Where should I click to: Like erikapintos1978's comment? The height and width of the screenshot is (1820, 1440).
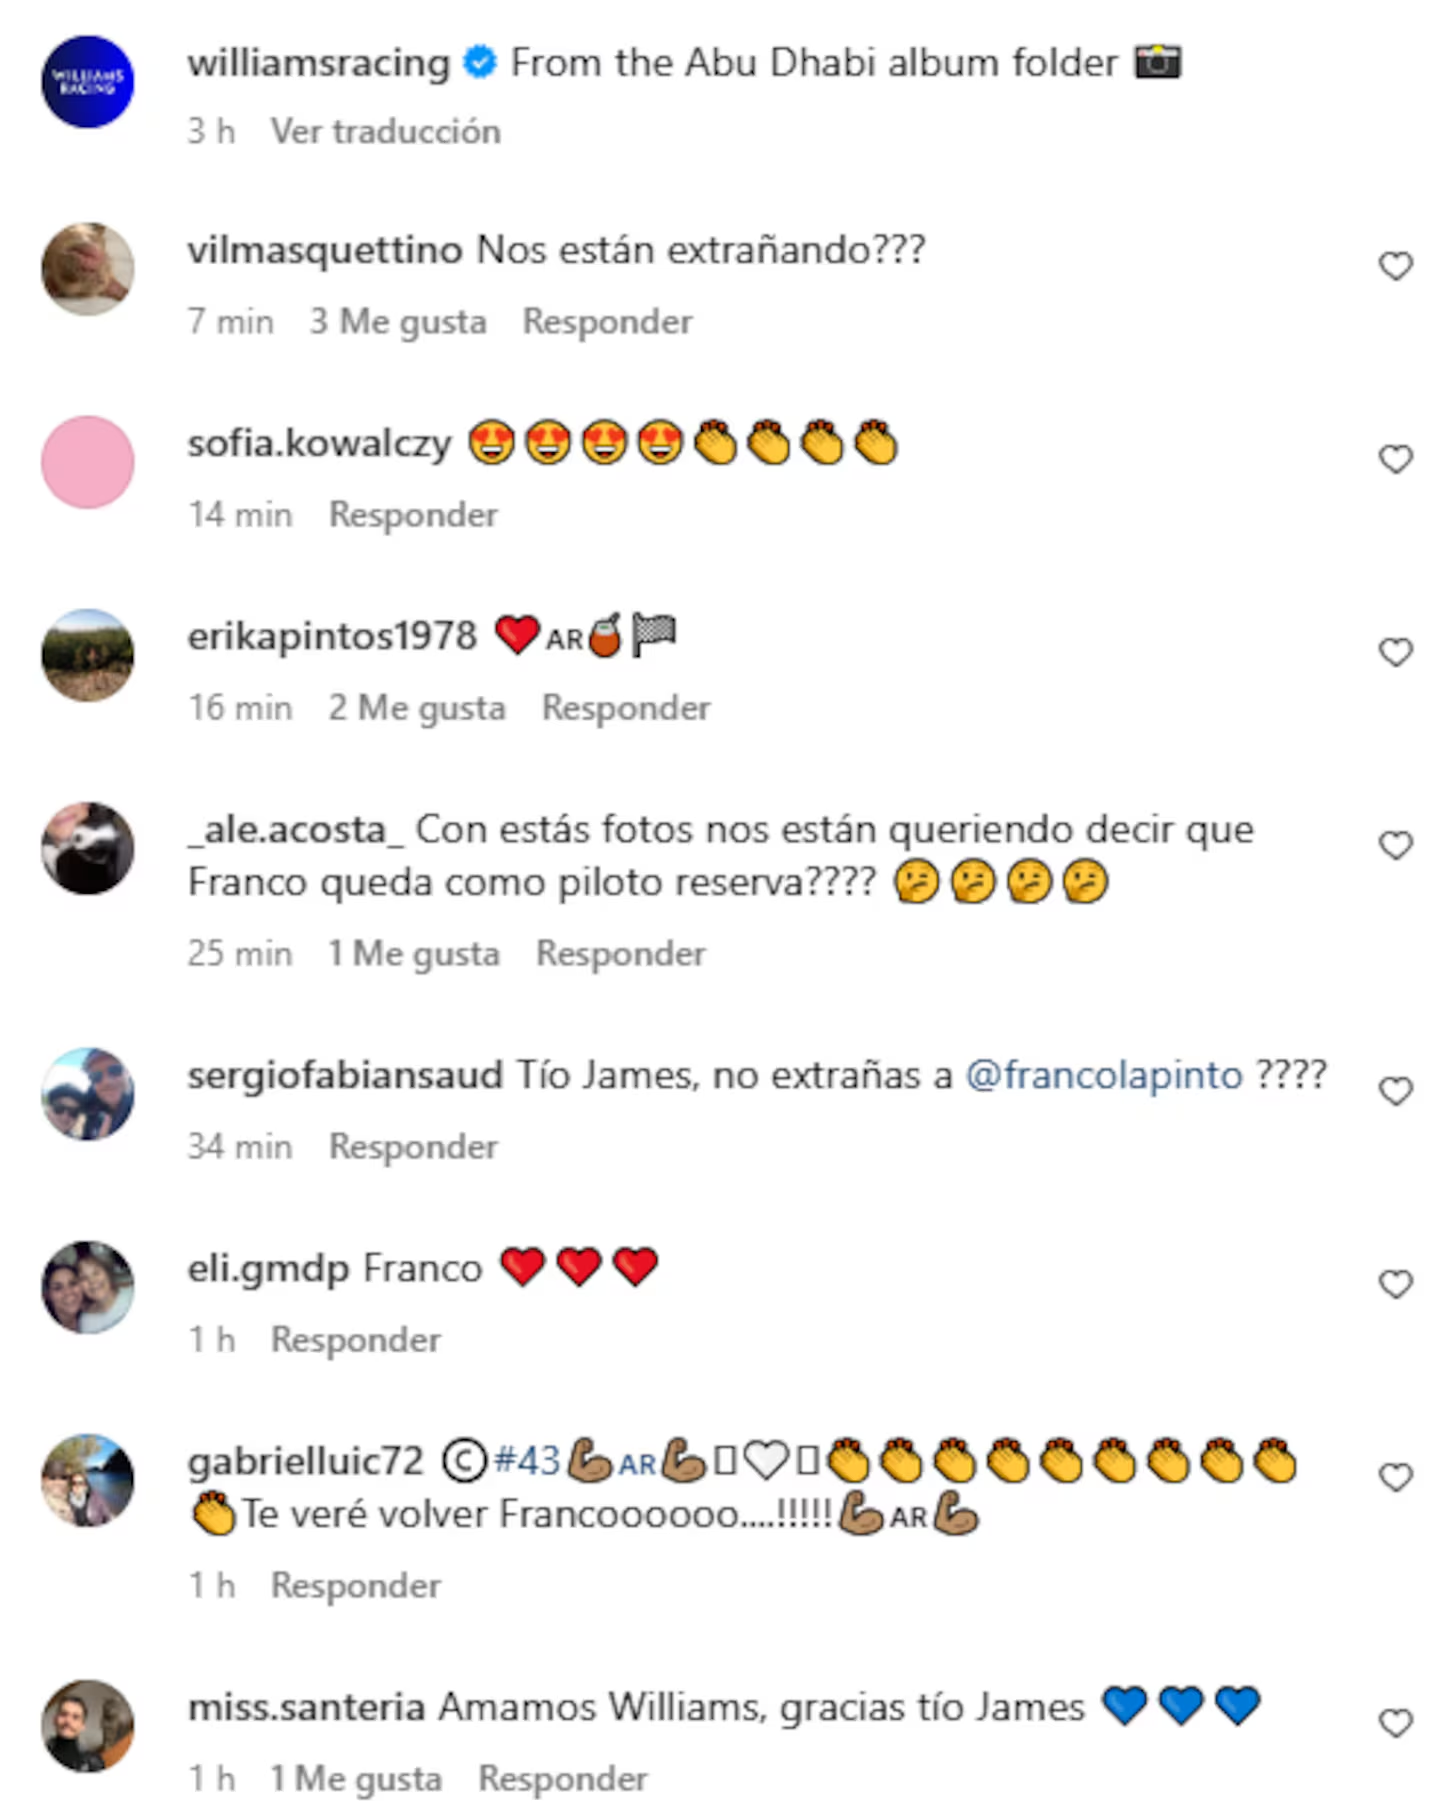coord(1395,652)
